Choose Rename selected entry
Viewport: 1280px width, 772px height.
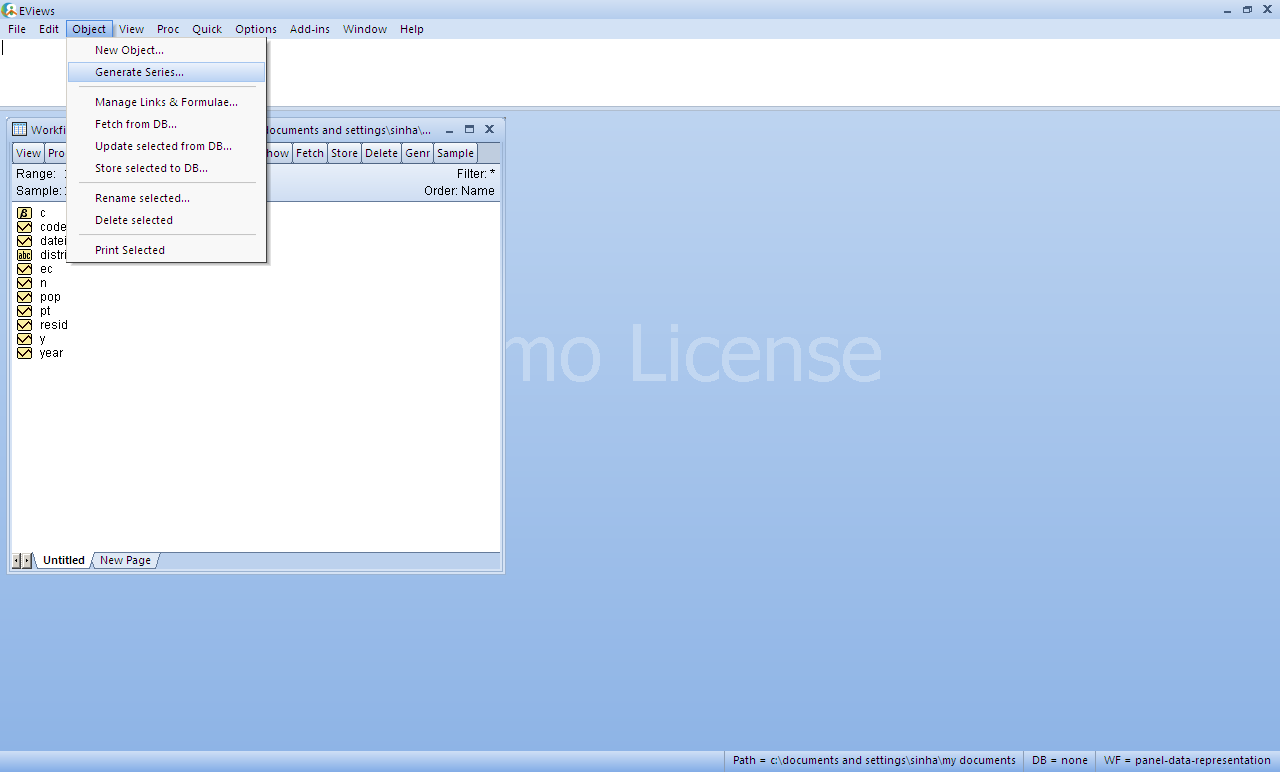tap(166, 198)
